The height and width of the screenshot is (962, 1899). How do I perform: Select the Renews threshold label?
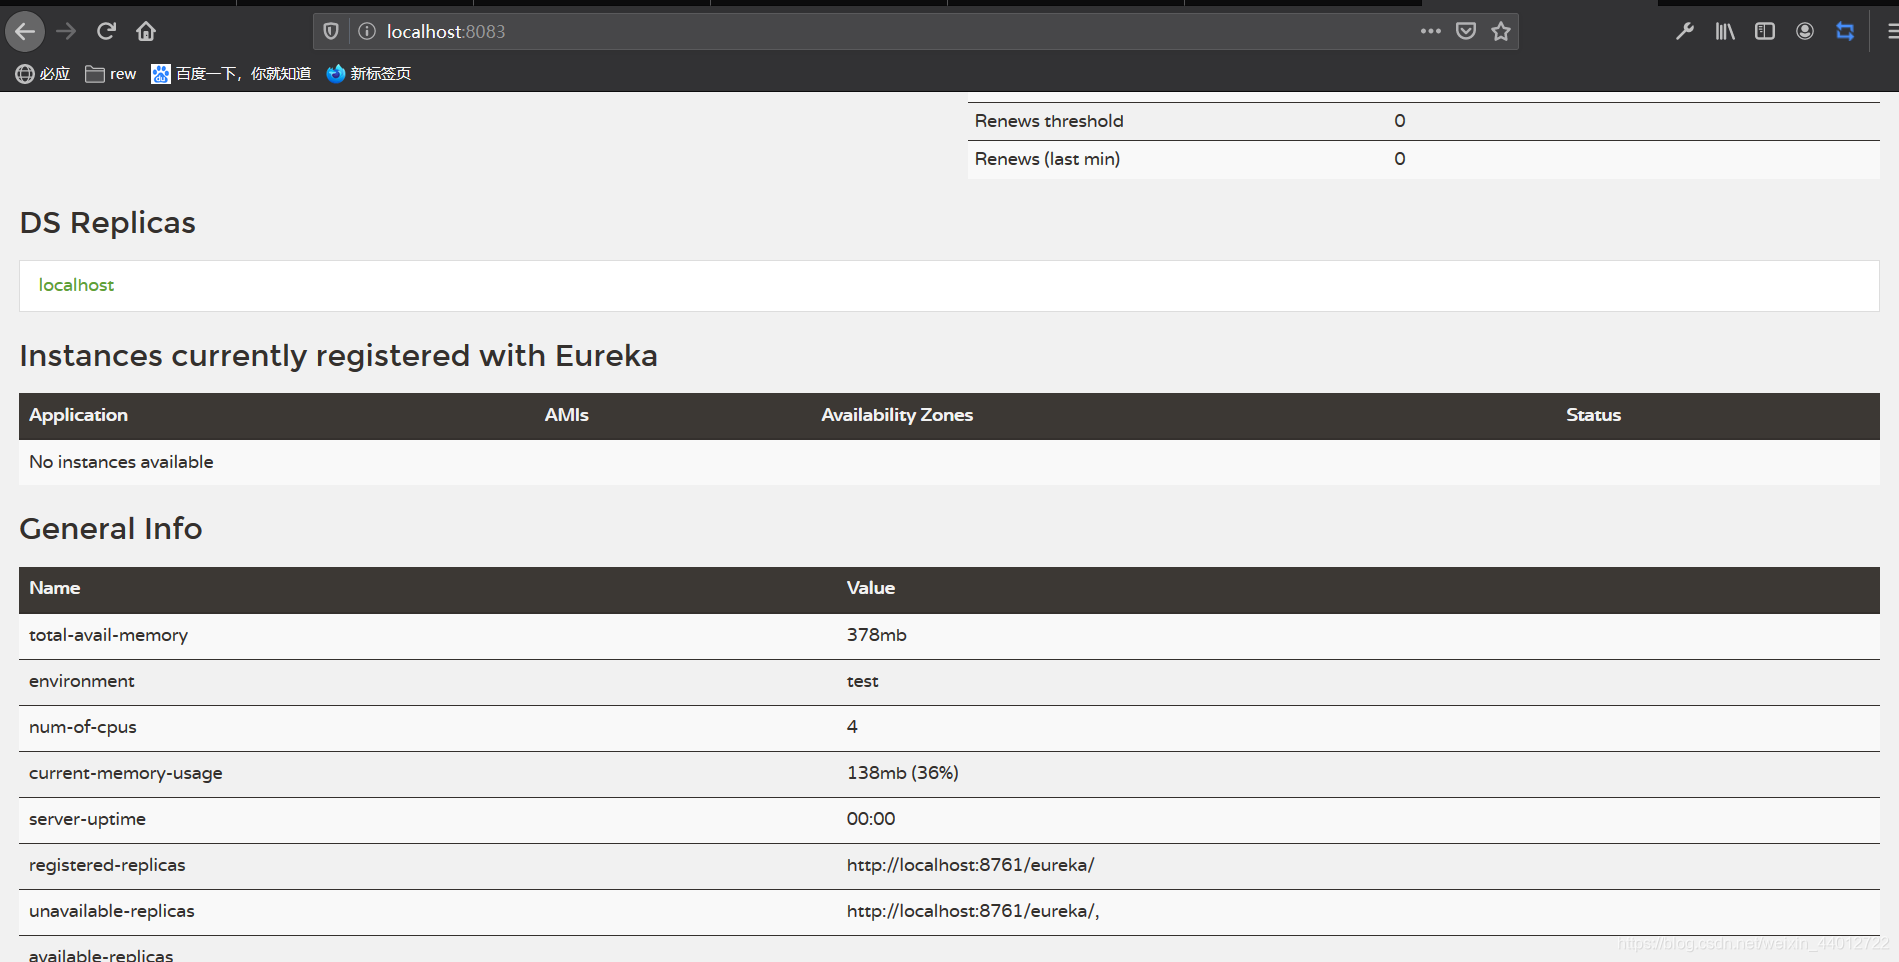pos(1049,121)
